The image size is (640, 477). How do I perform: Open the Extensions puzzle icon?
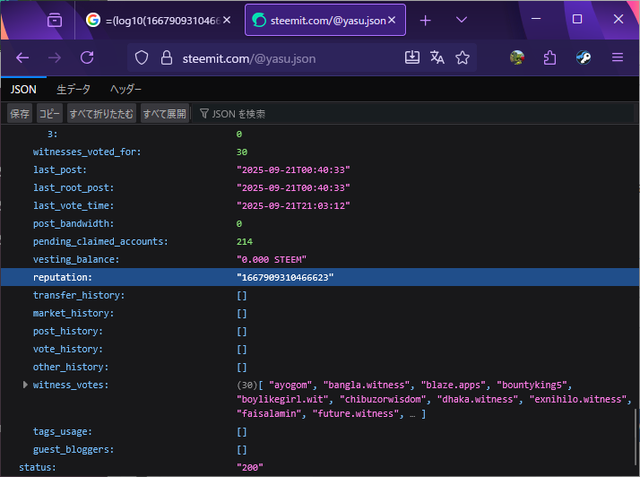point(550,58)
